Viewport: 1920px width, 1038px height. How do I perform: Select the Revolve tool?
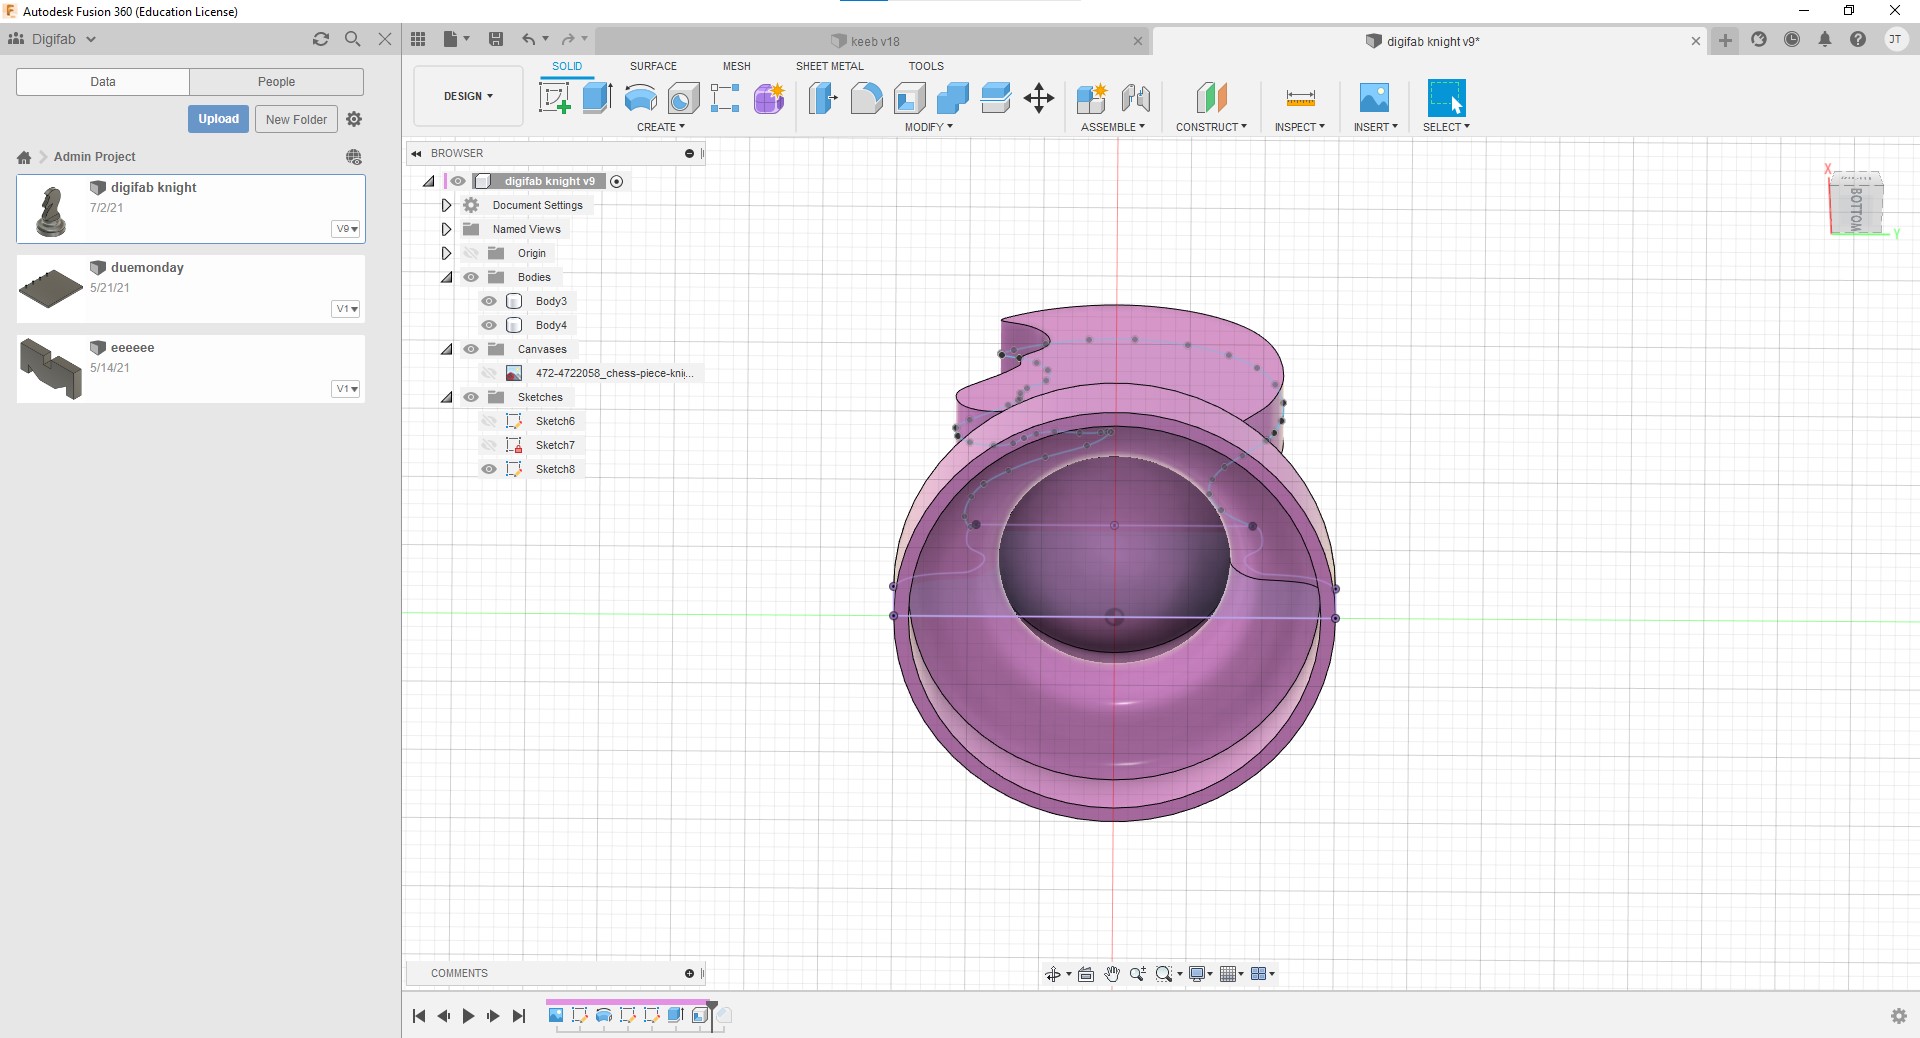pos(640,98)
